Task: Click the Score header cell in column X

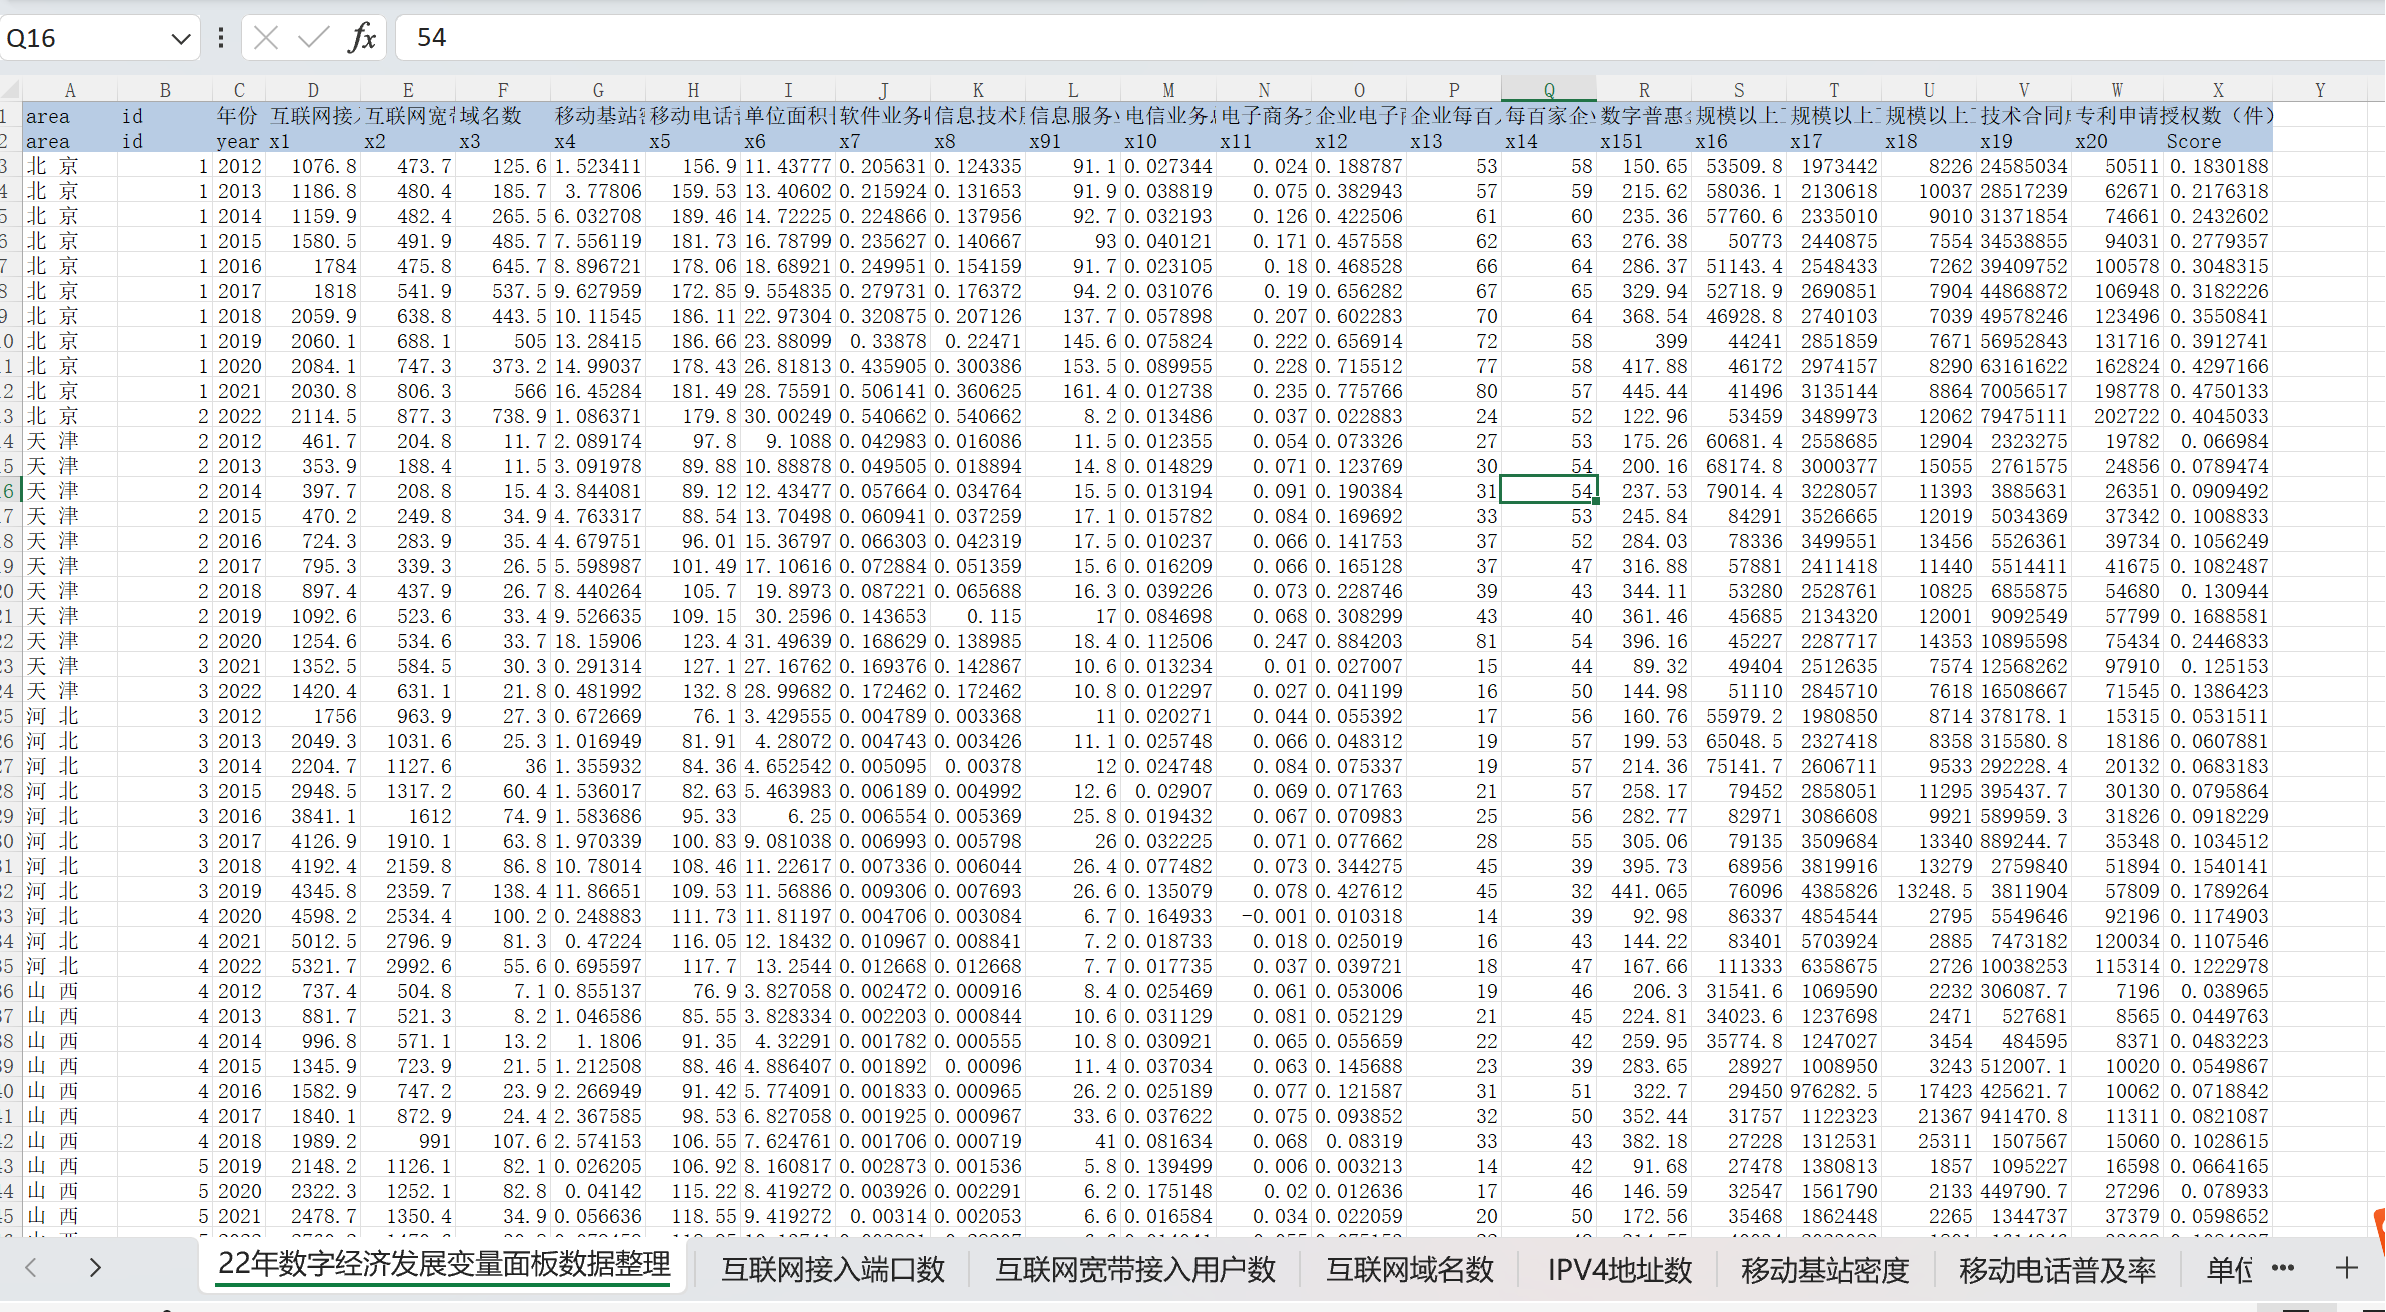Action: (x=2194, y=141)
